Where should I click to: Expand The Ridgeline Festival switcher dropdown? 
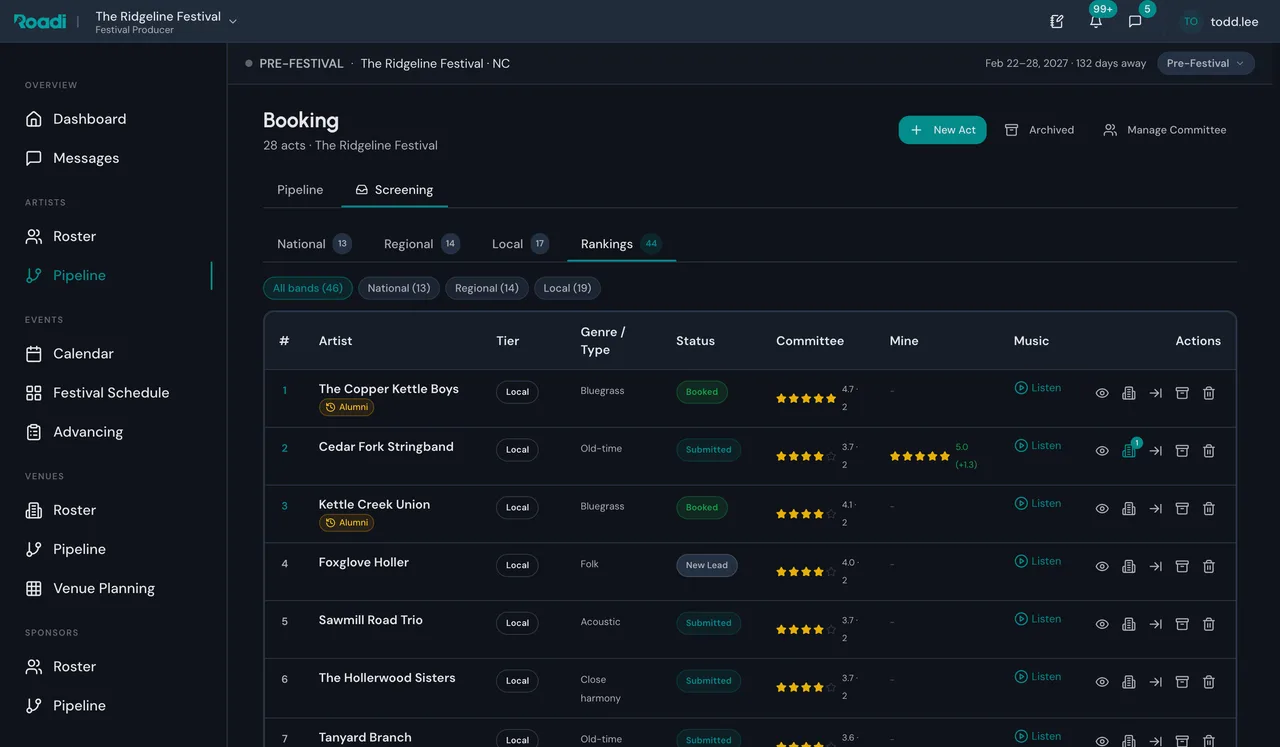click(x=166, y=21)
